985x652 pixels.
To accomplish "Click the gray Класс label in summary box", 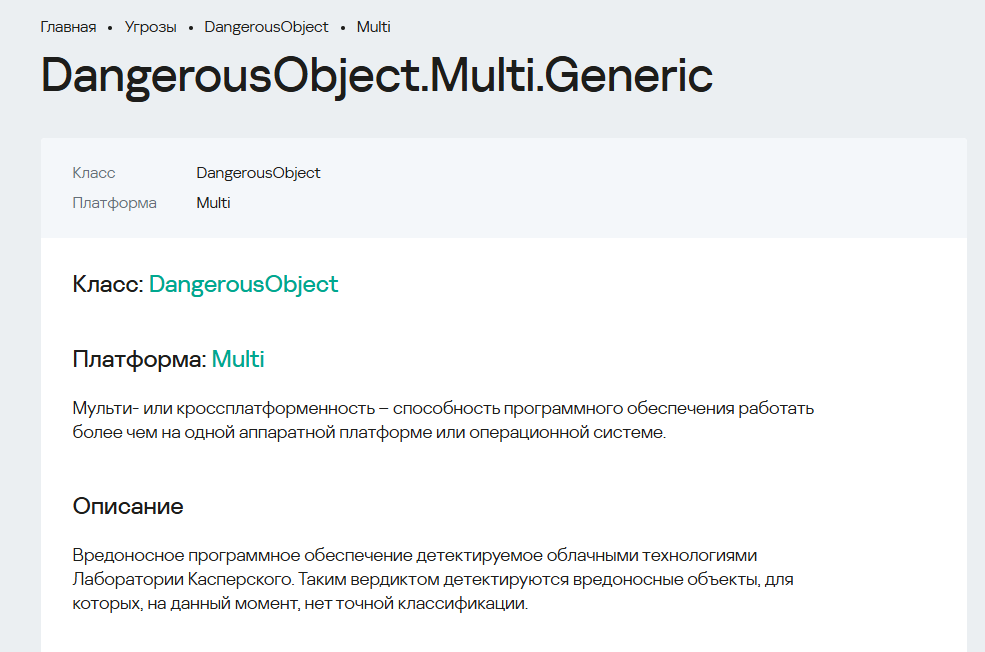I will [x=94, y=173].
